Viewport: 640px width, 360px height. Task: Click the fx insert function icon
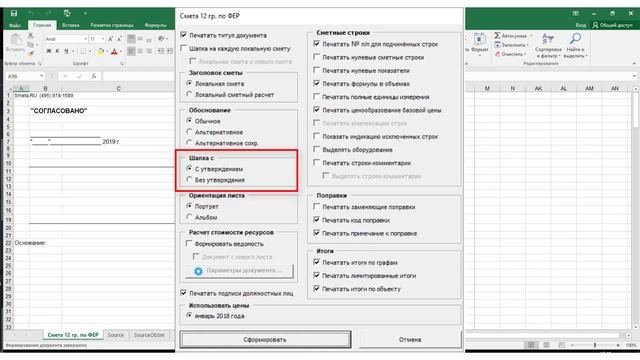pyautogui.click(x=93, y=76)
